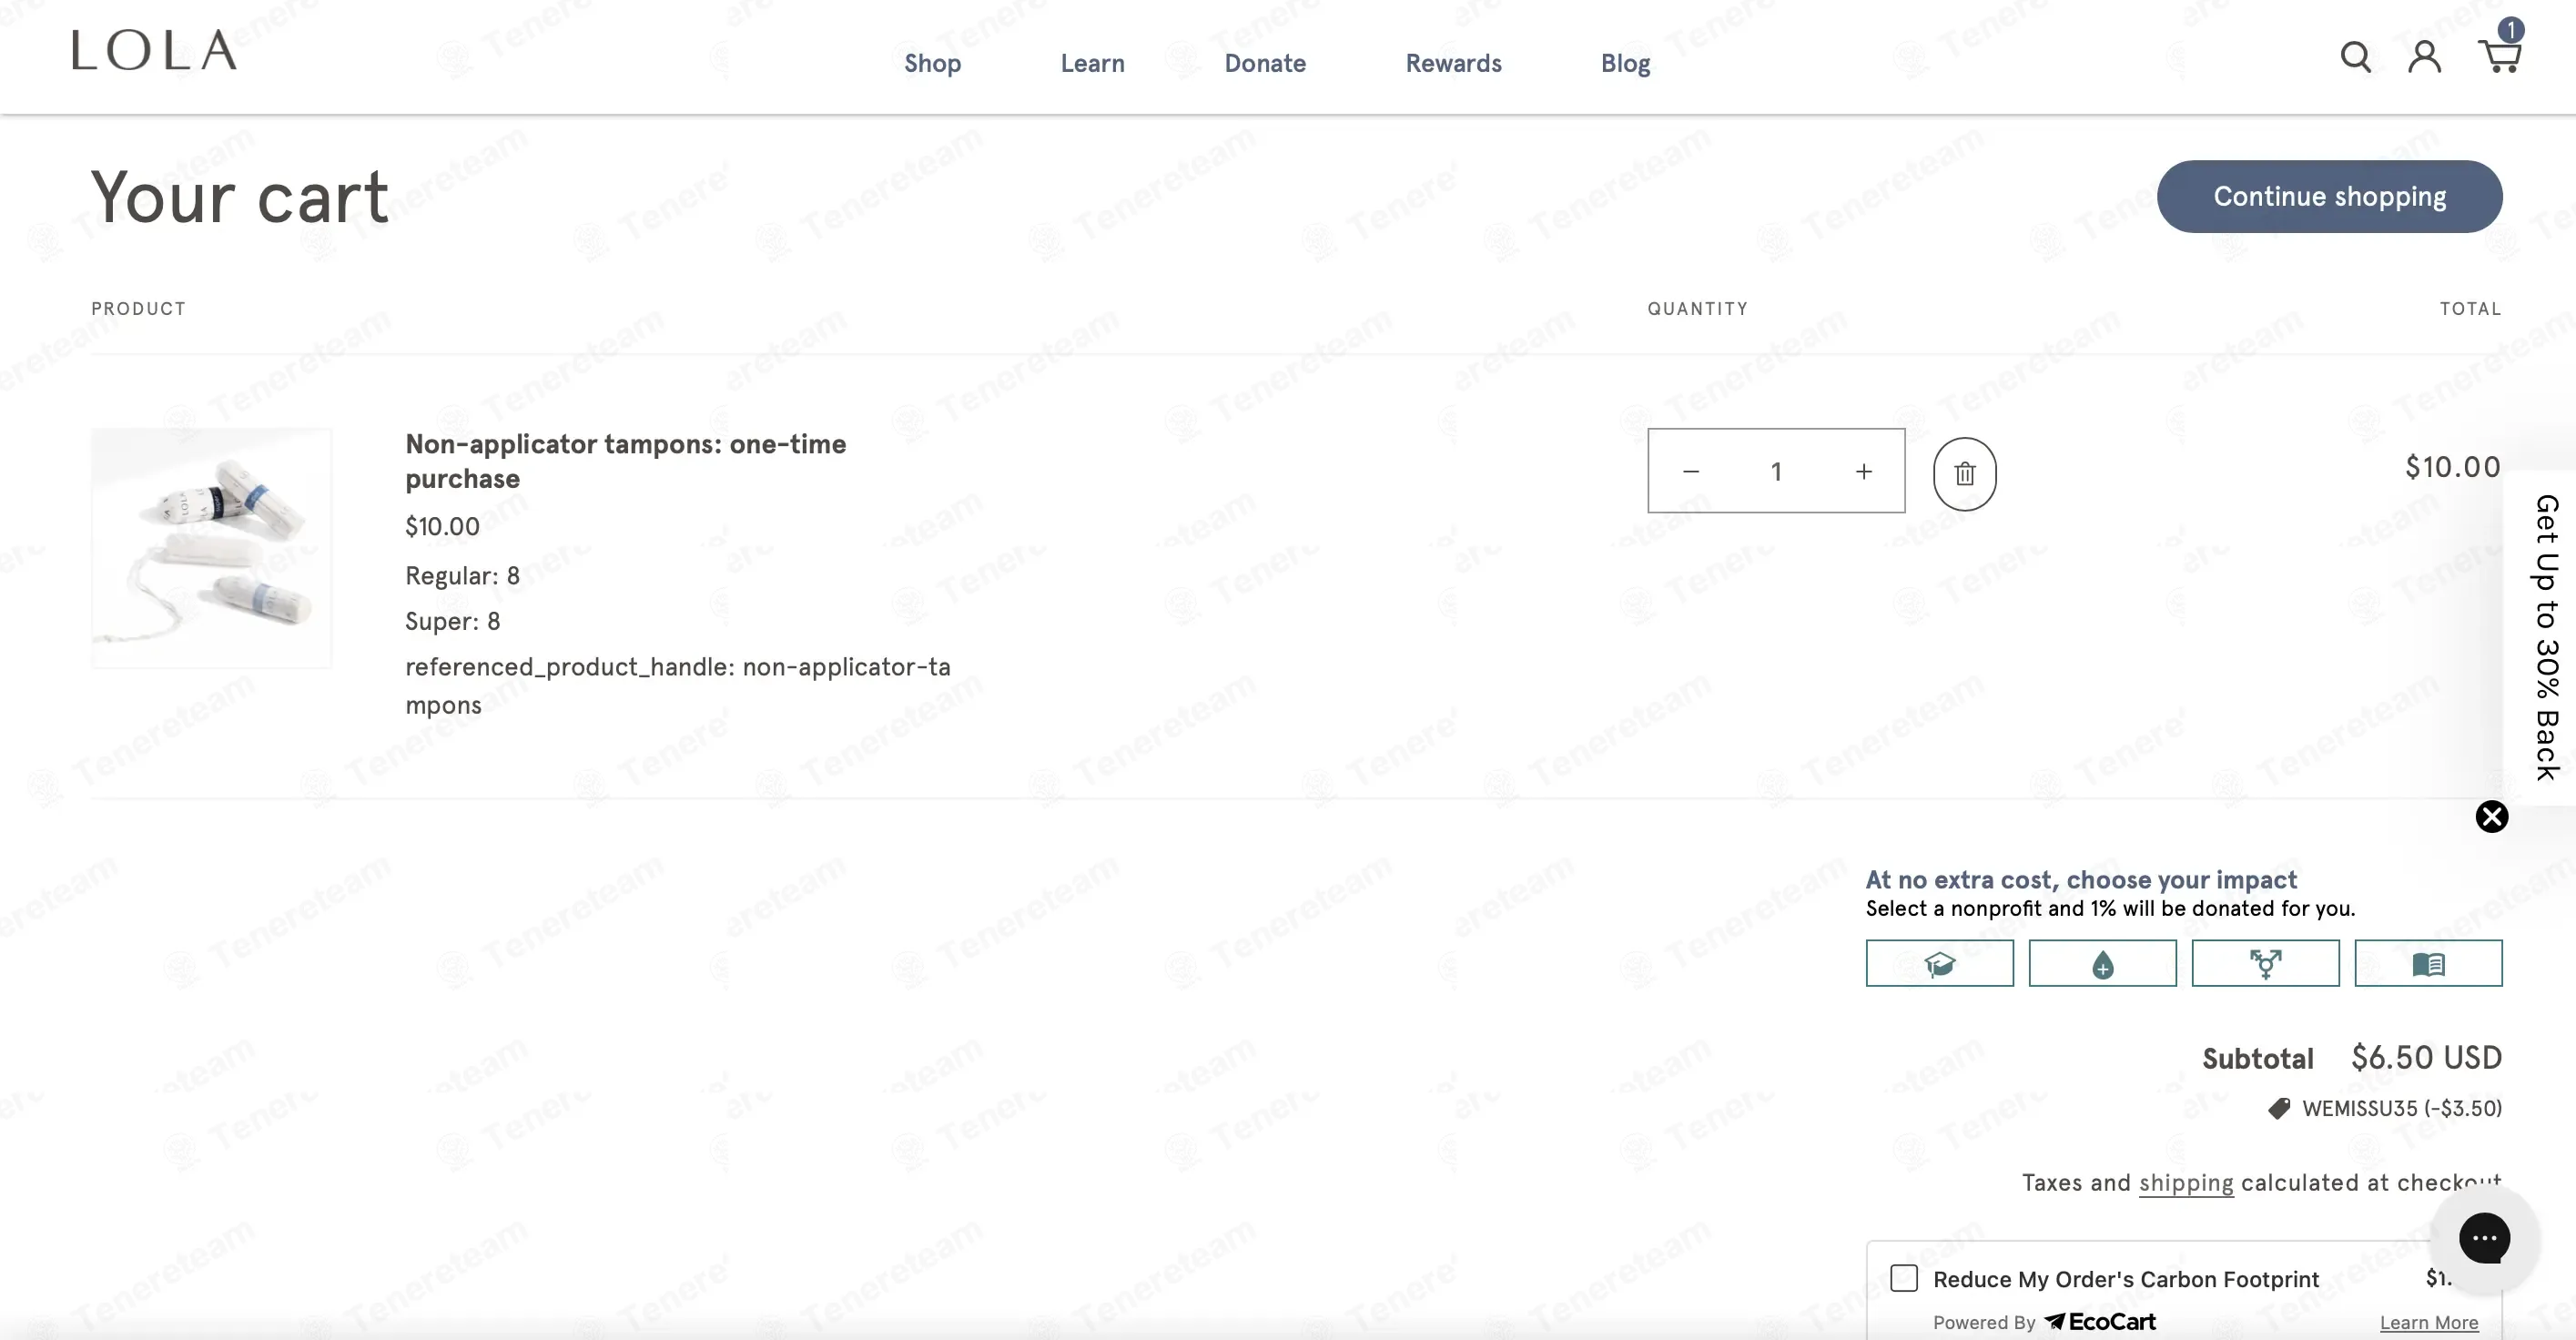Click the unit price $10.00 under product title
This screenshot has height=1340, width=2576.
442,526
